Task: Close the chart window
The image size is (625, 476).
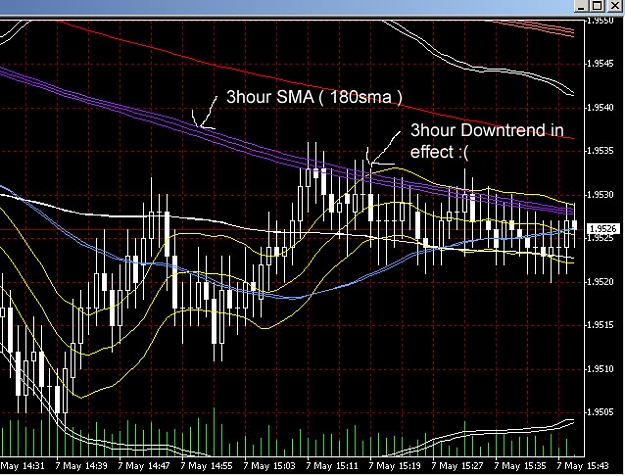Action: click(x=613, y=6)
